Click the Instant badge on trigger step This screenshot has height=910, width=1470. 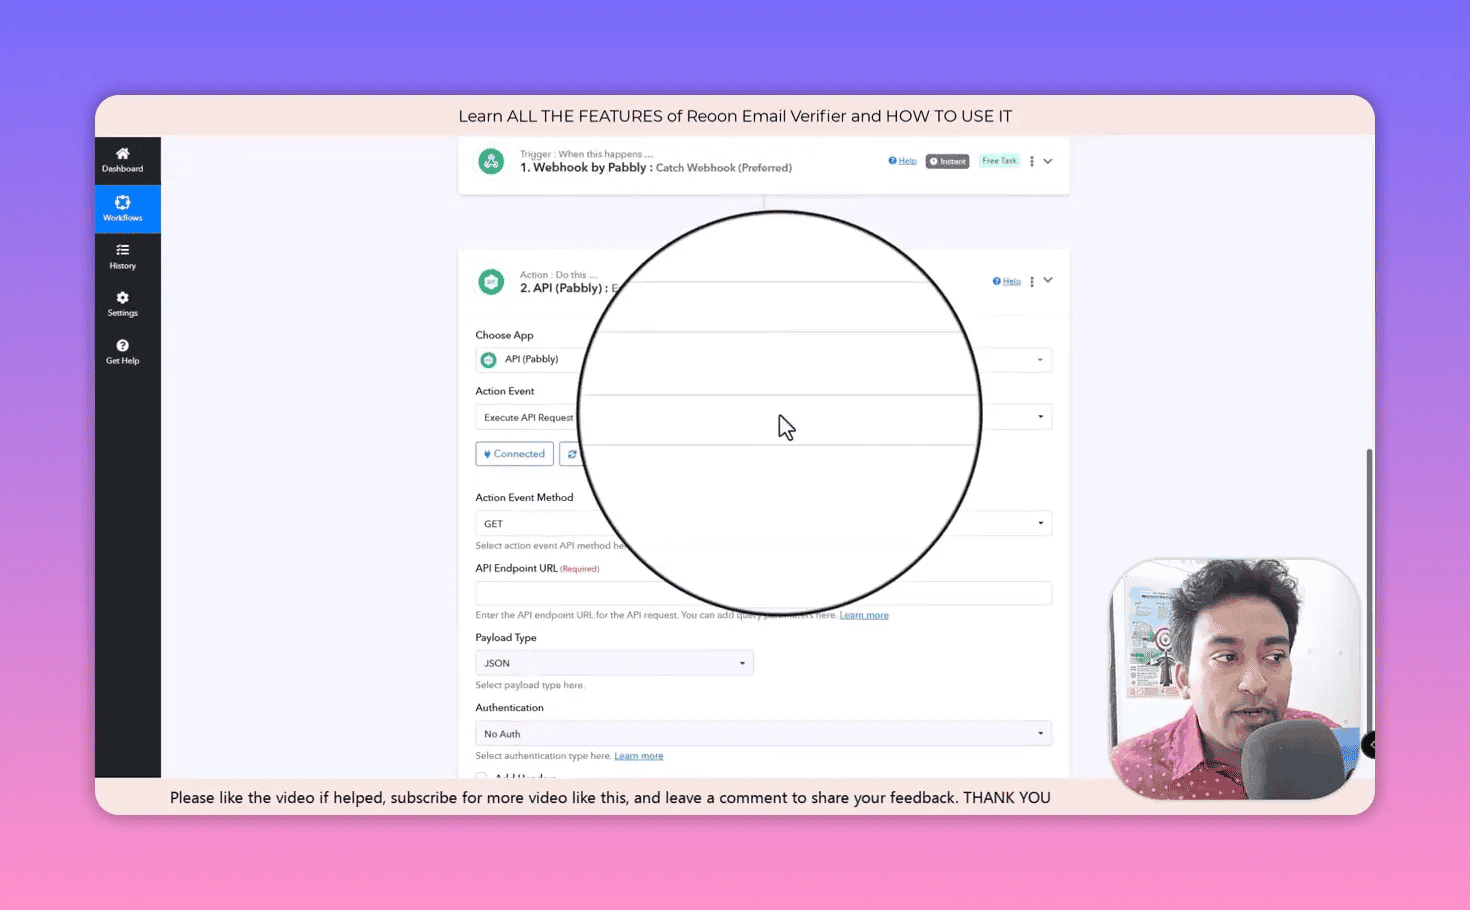[947, 161]
